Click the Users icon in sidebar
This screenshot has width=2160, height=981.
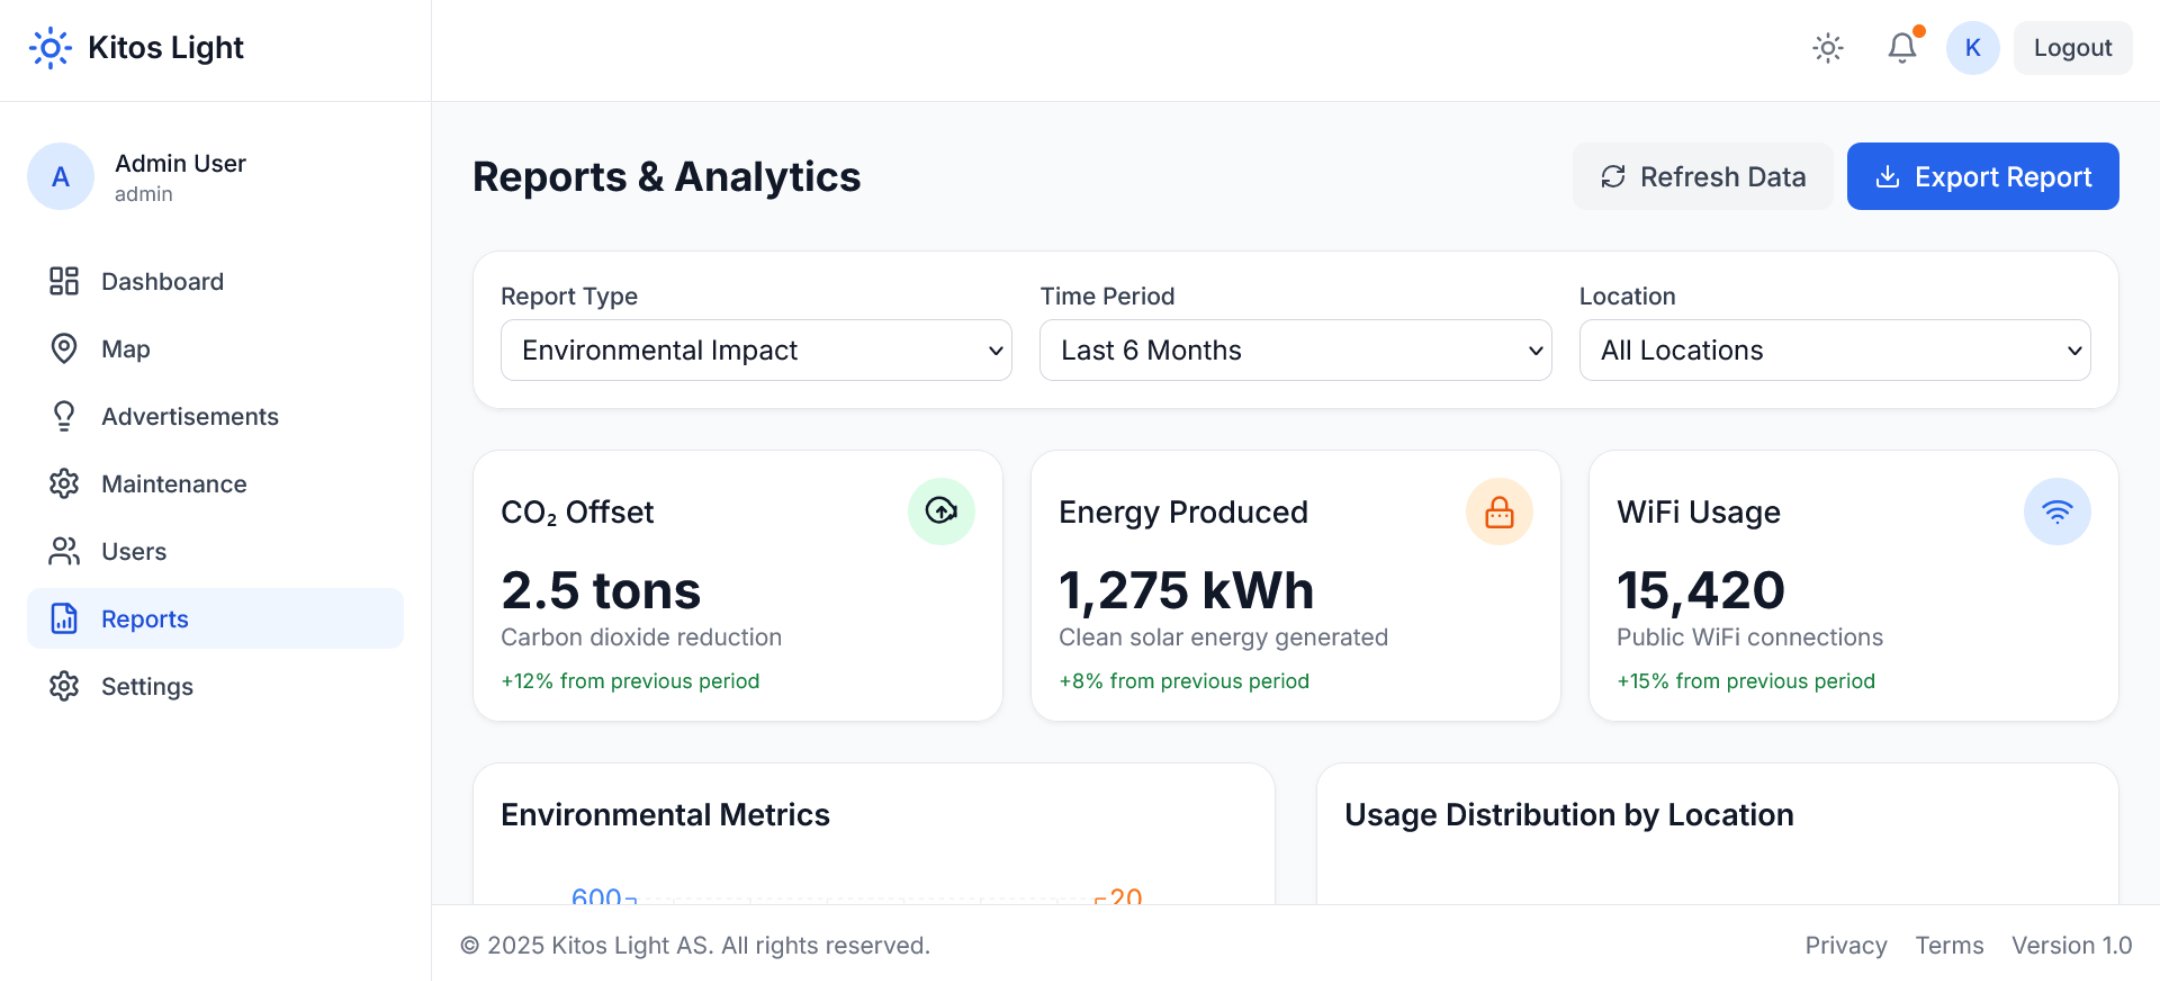pos(64,551)
